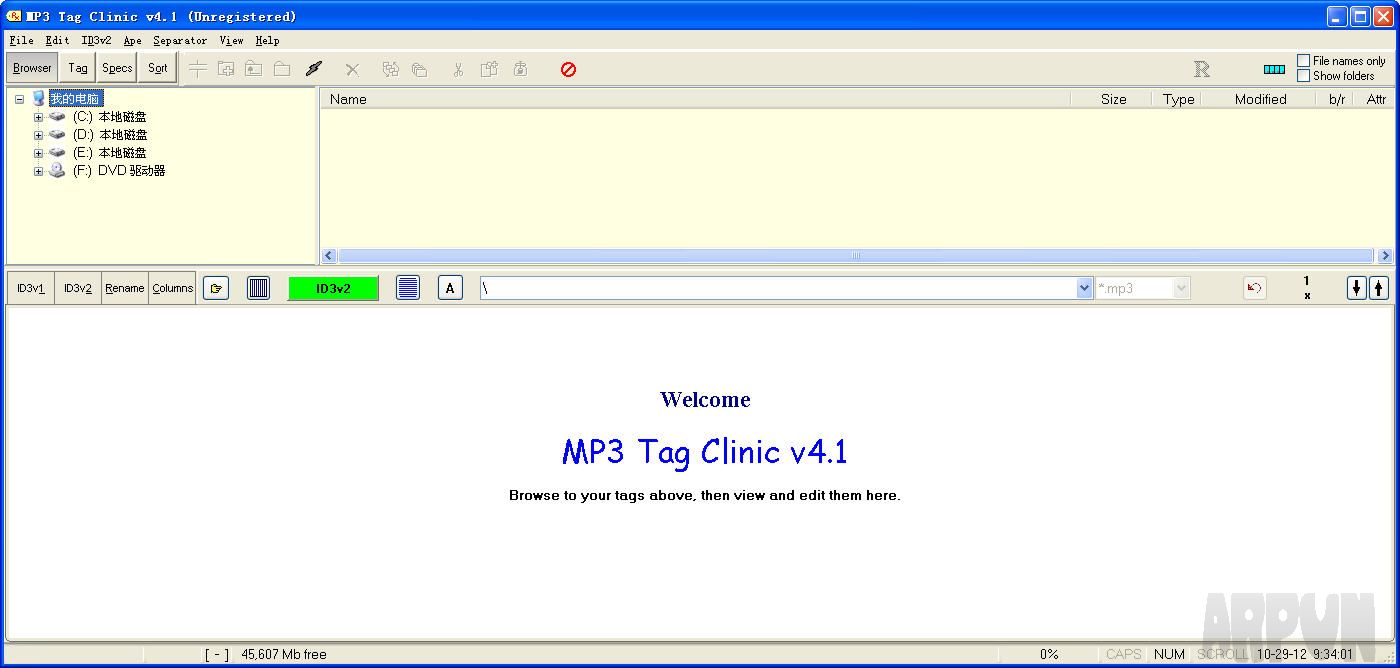The image size is (1400, 668).
Task: Click the icon right of paste icon
Action: click(x=520, y=69)
